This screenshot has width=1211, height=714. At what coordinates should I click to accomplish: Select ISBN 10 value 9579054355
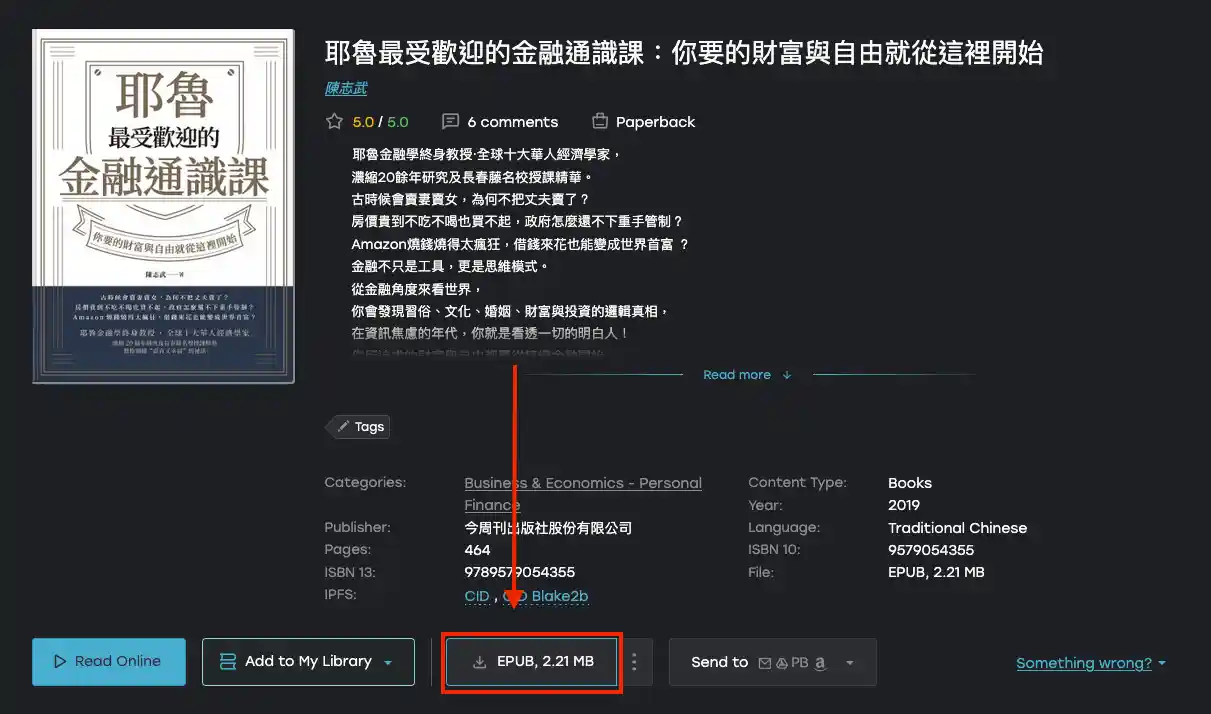point(931,550)
